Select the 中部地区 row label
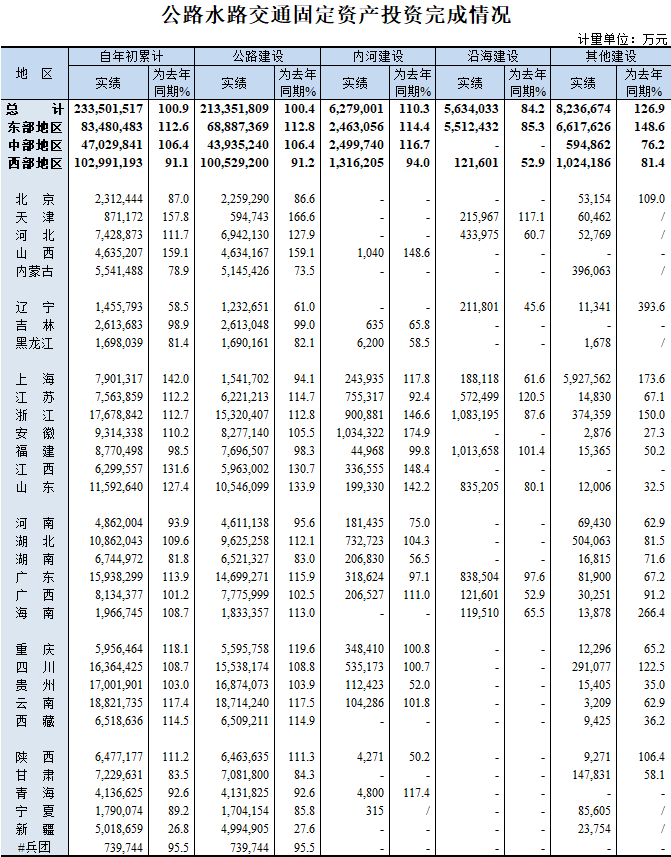Screen dimensions: 671x857 [x=33, y=144]
